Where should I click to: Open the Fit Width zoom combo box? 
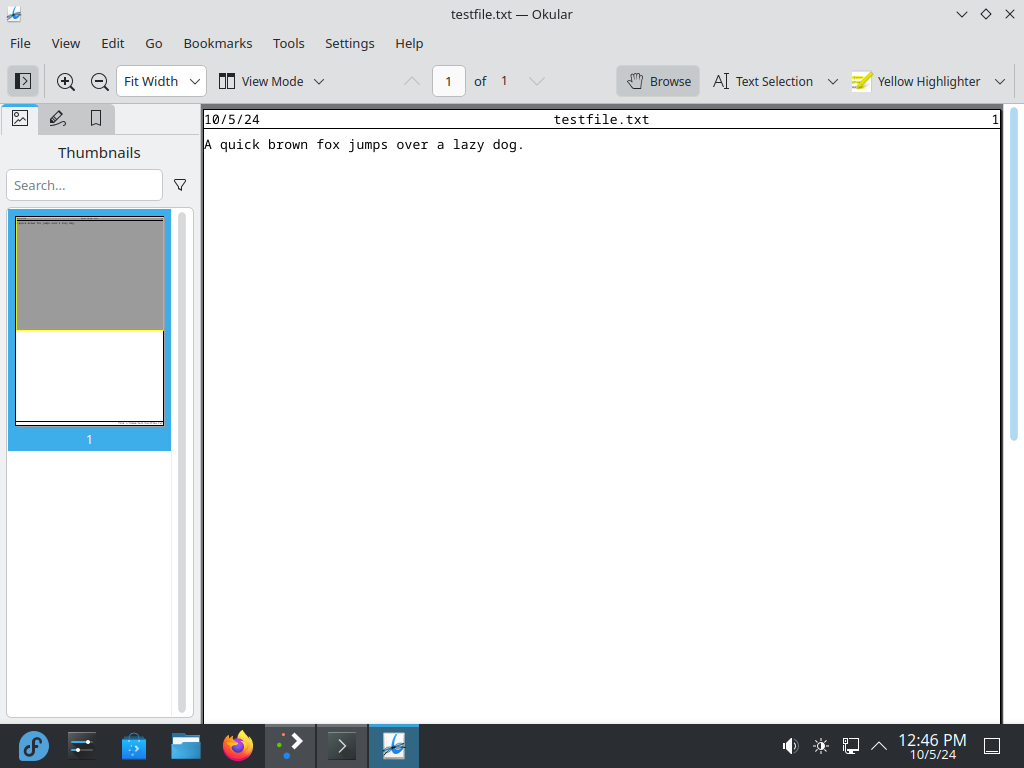(x=161, y=81)
